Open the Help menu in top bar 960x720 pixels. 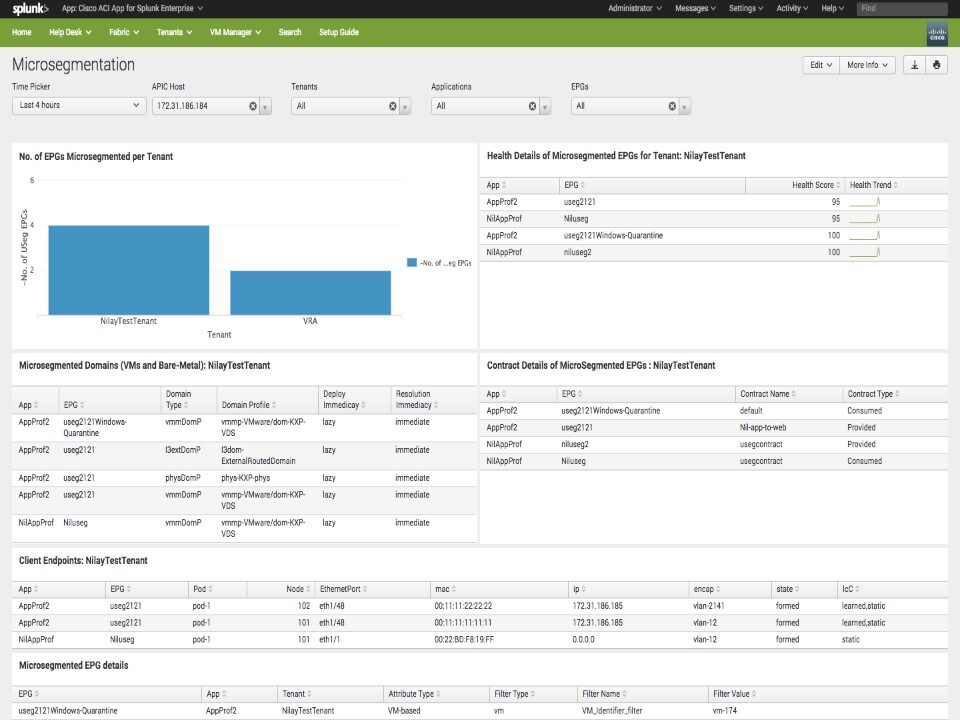click(832, 9)
